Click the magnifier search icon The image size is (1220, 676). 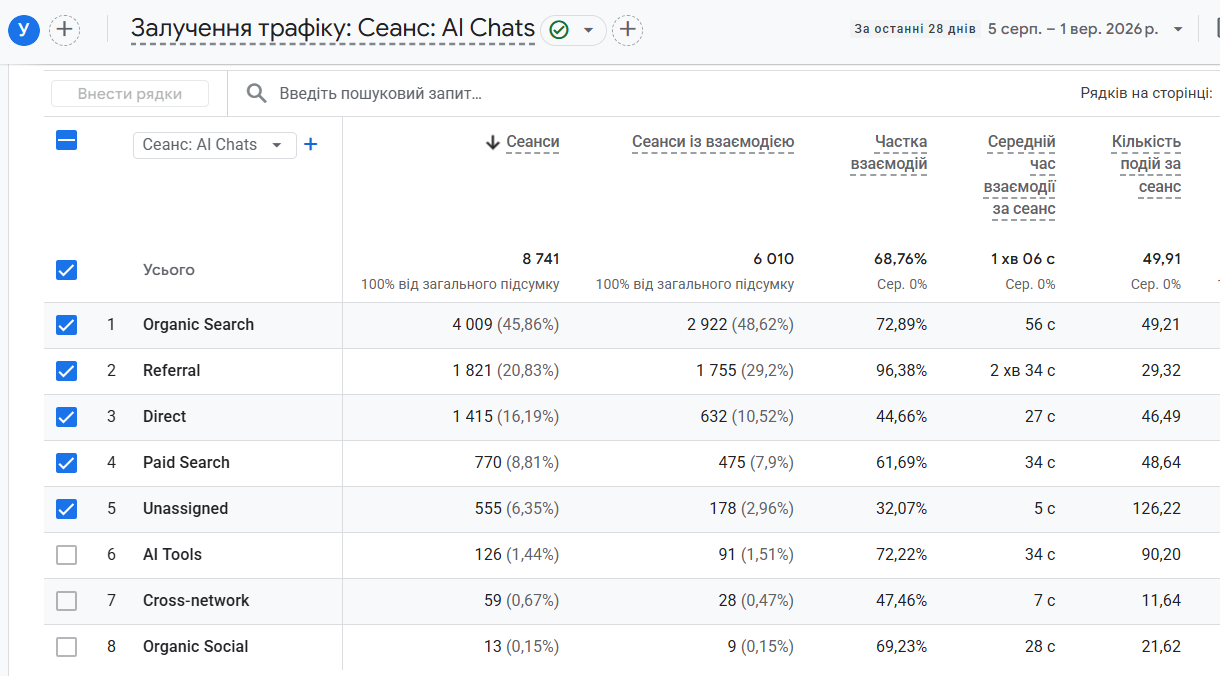257,93
